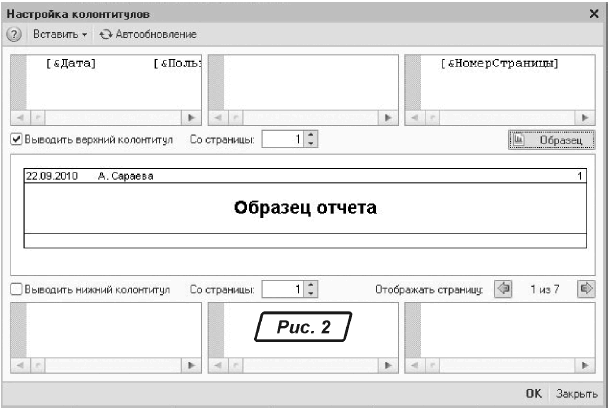This screenshot has width=609, height=409.
Task: Click the Образец preview button
Action: (552, 140)
